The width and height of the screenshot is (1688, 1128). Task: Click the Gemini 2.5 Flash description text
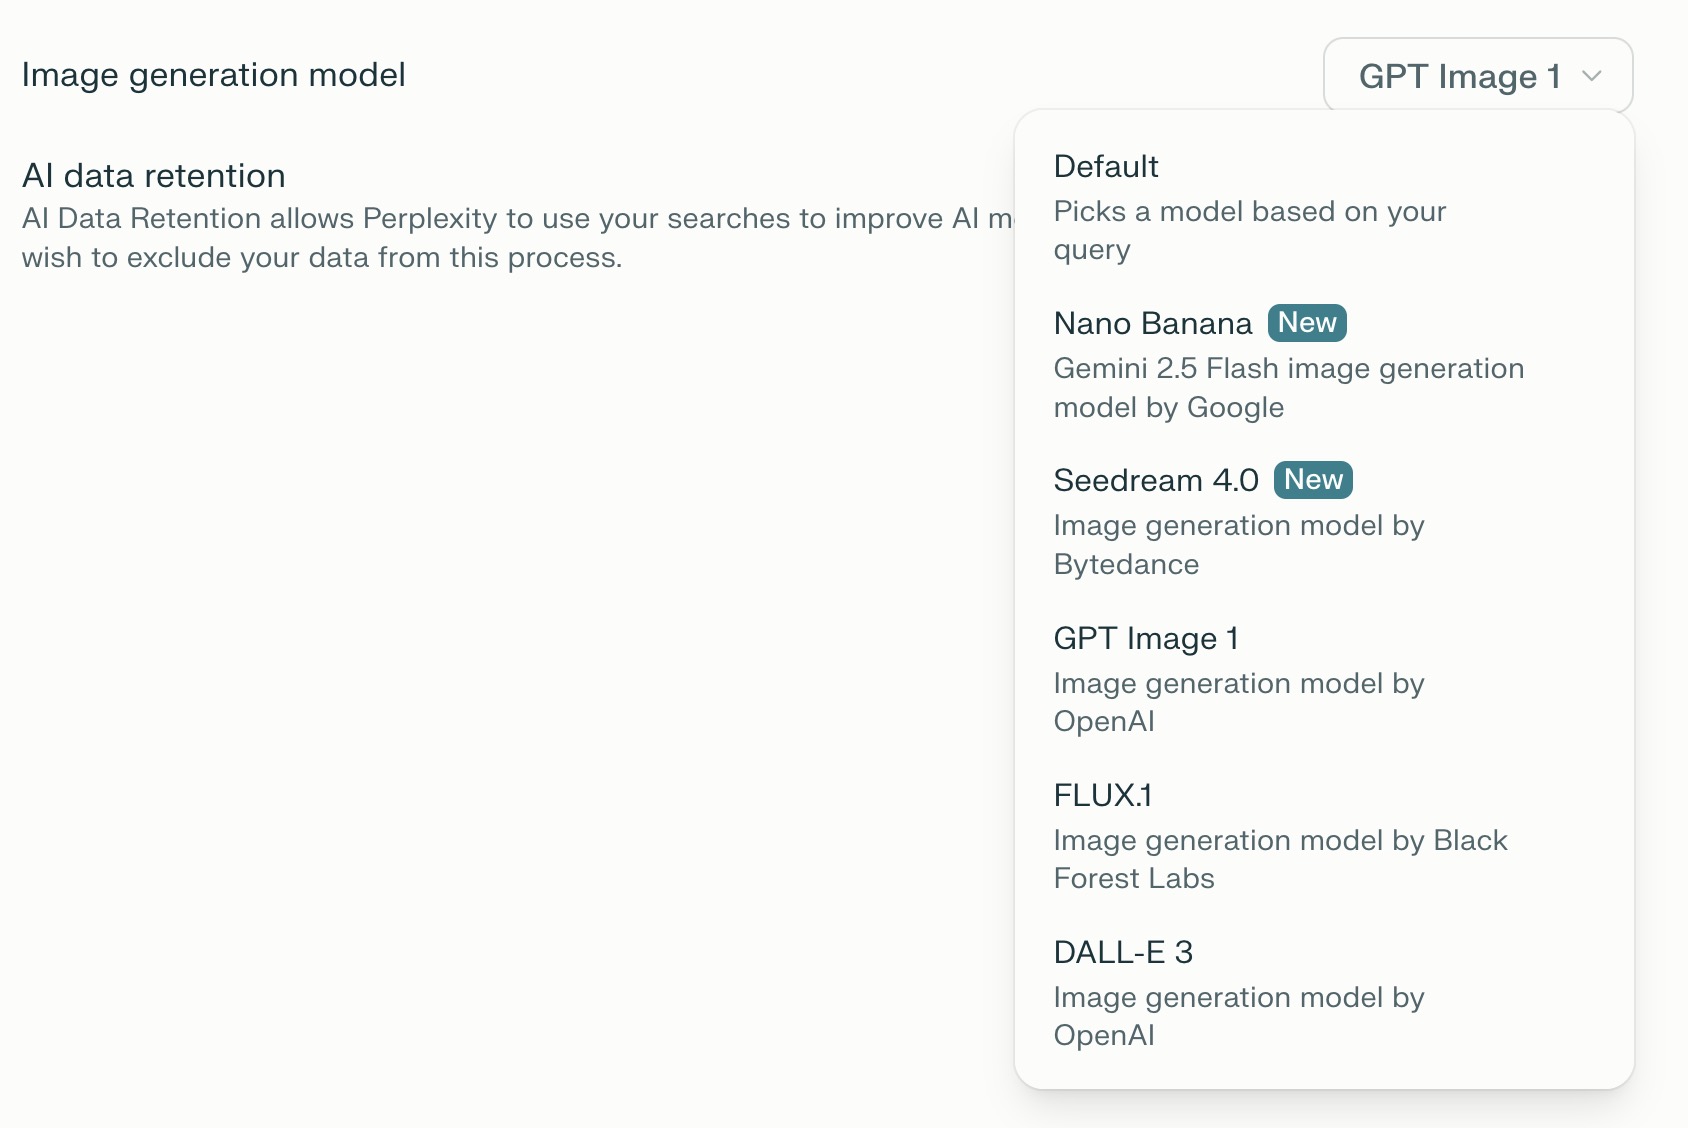coord(1288,387)
